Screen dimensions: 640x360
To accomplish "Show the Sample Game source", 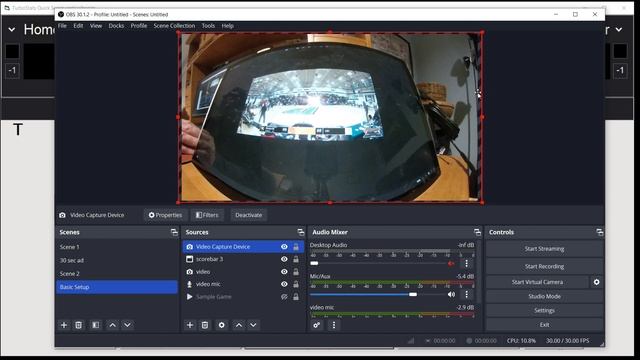I will (x=284, y=297).
